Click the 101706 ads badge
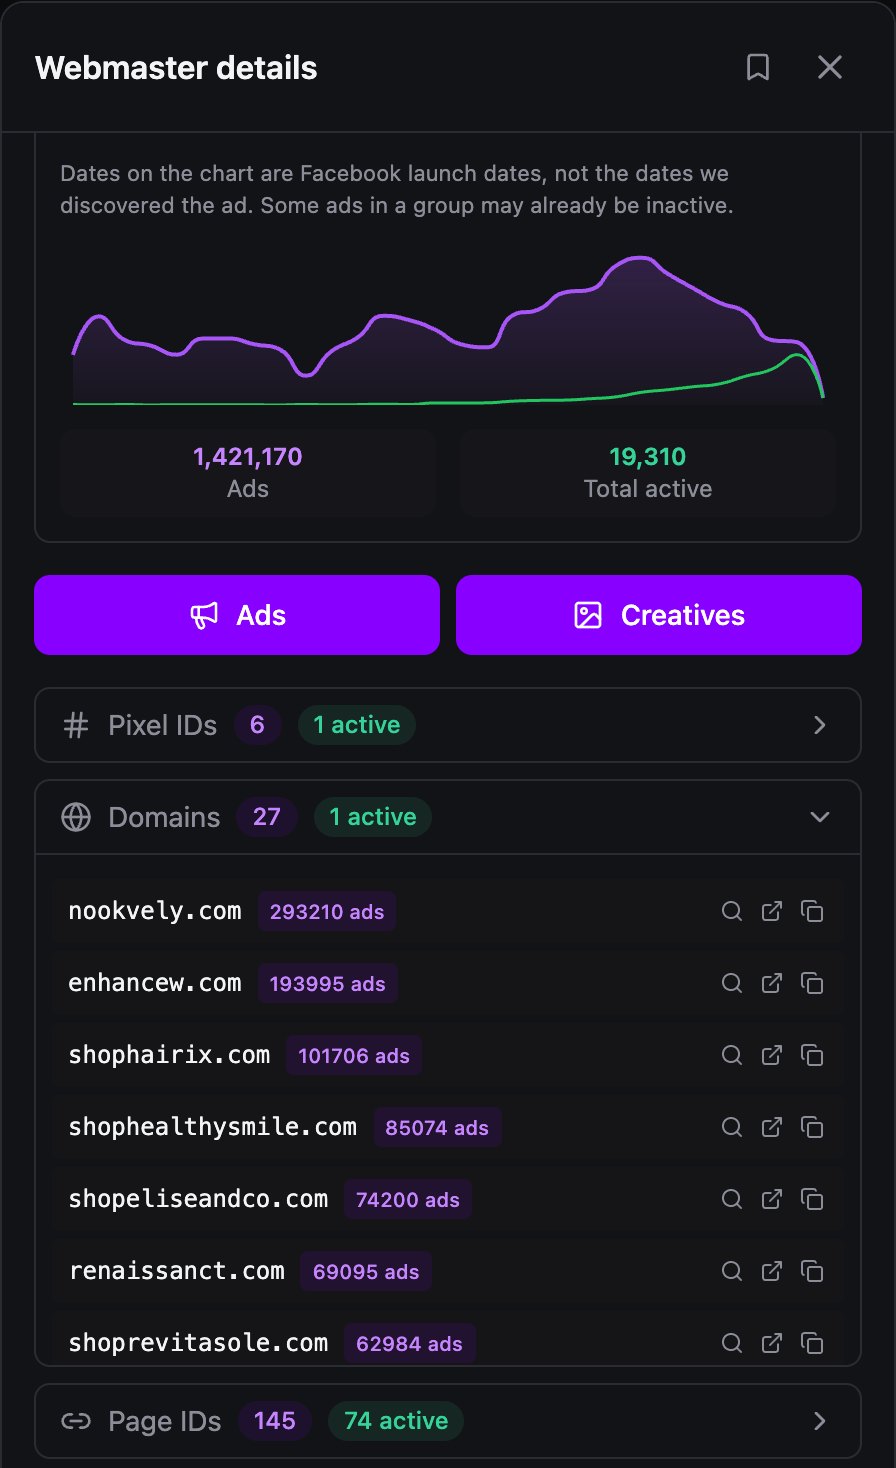This screenshot has height=1468, width=896. click(x=354, y=1055)
